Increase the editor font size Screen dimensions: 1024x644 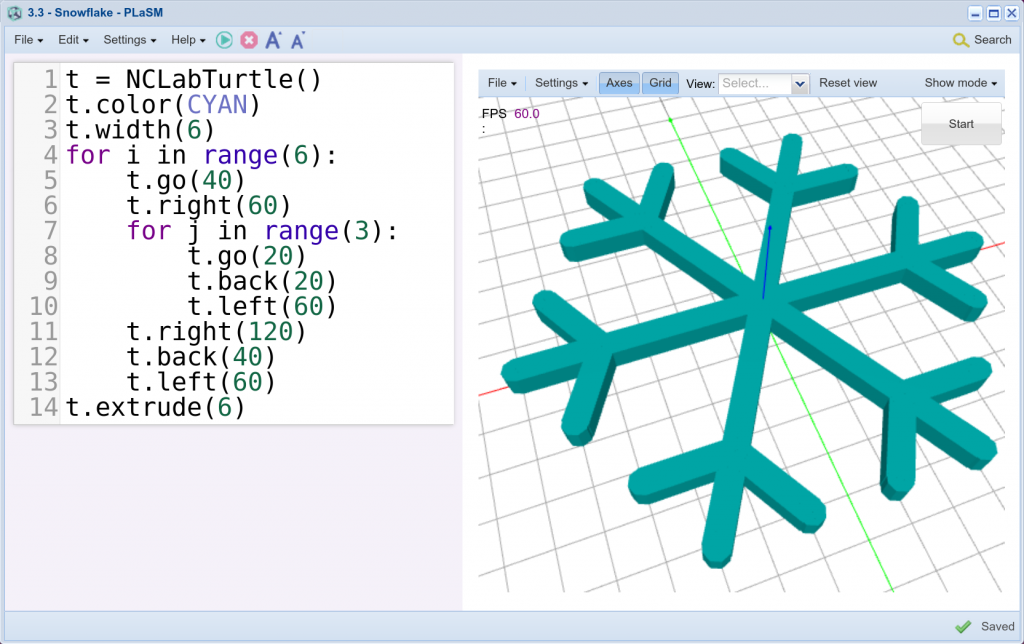pos(273,40)
